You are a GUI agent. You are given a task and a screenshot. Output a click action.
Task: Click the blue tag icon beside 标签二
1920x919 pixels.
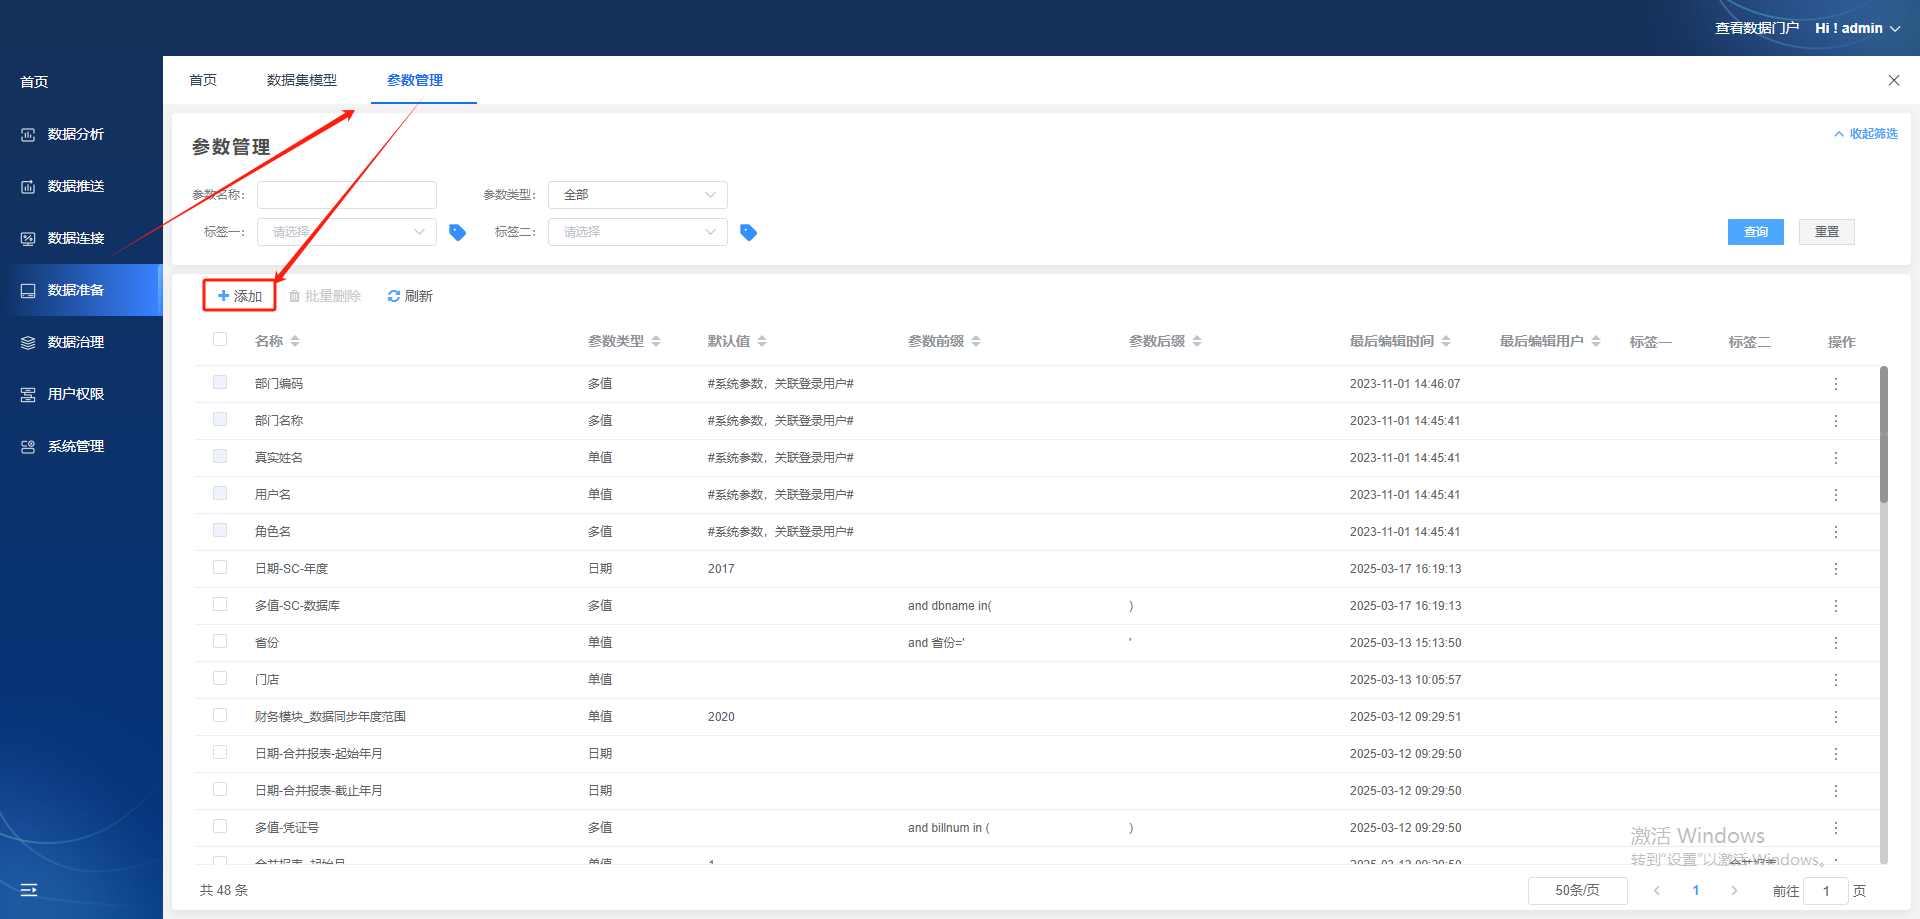coord(748,232)
